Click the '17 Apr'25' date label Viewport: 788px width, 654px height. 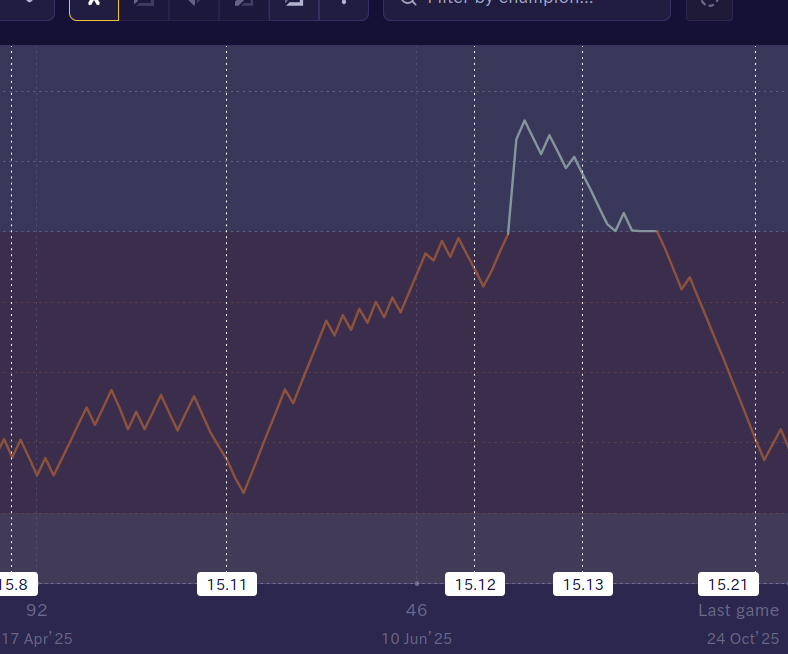point(37,639)
